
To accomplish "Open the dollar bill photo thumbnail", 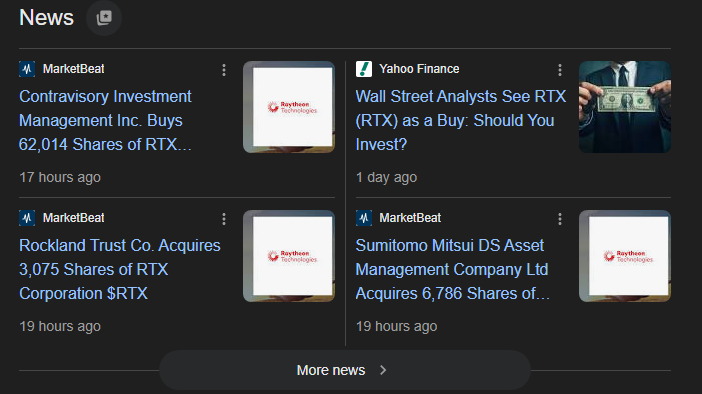I will click(x=625, y=107).
